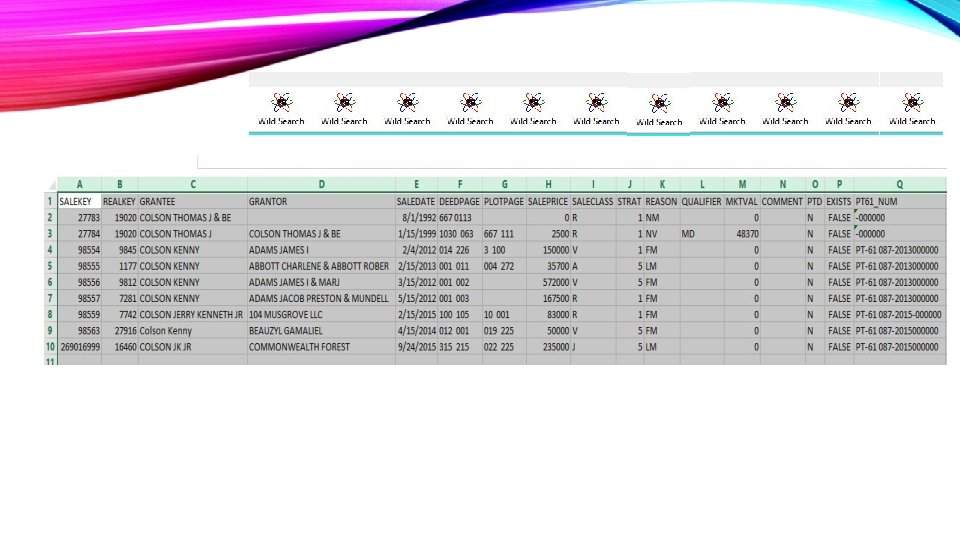Image resolution: width=960 pixels, height=540 pixels.
Task: Select cell ABBOTT CHARLENE & ABBOTT ROBER
Action: point(321,266)
